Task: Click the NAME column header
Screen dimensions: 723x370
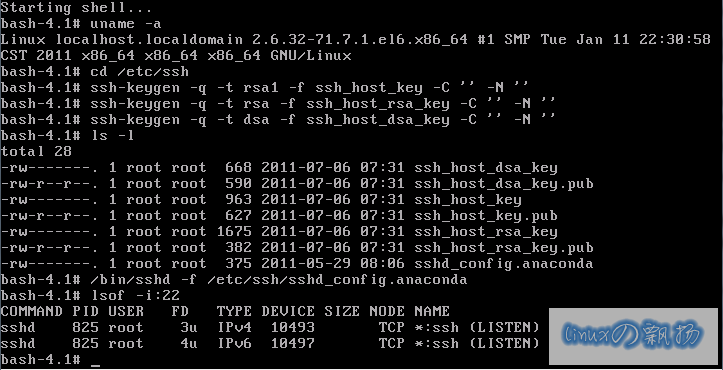Action: tap(432, 311)
